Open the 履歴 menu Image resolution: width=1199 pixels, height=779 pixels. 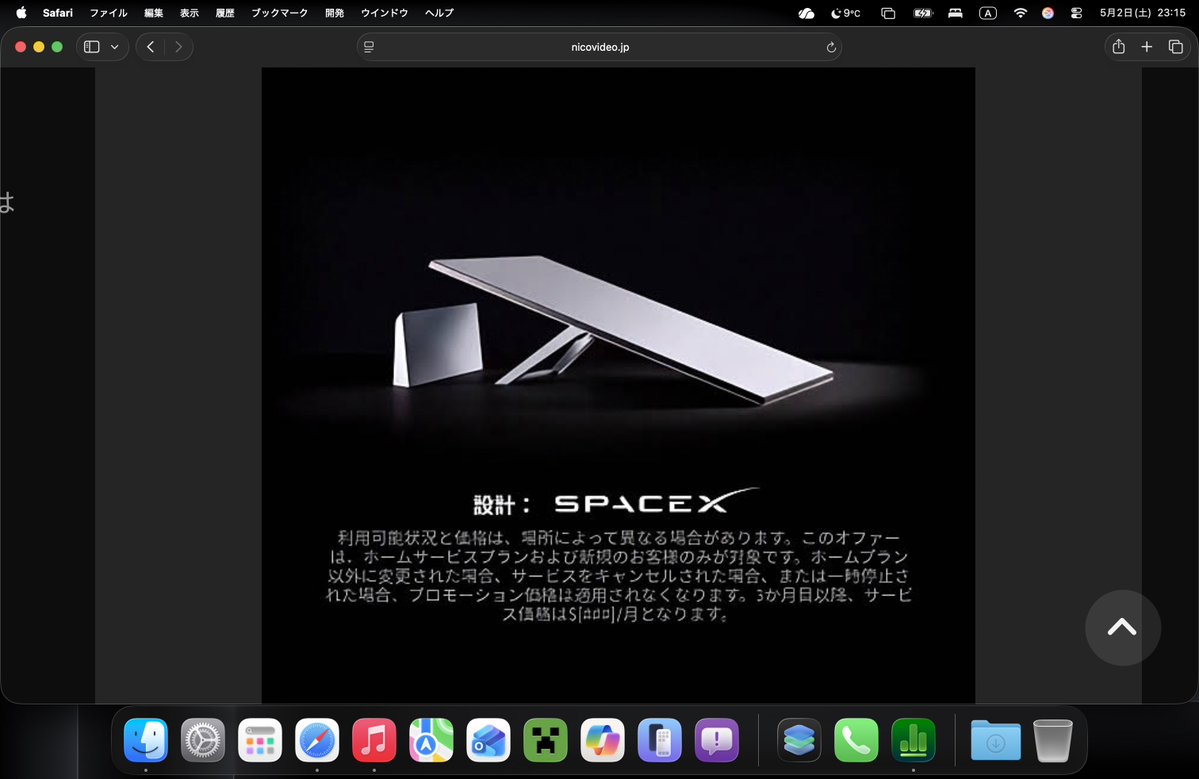tap(225, 12)
